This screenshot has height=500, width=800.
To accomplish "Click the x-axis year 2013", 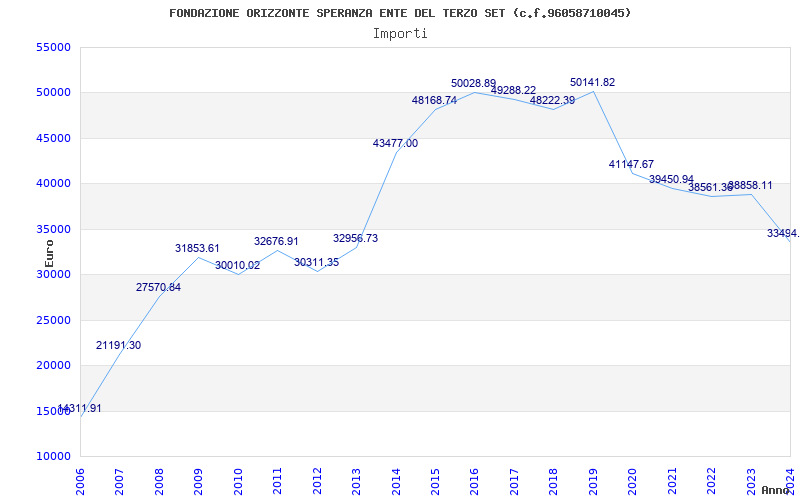I will 357,482.
